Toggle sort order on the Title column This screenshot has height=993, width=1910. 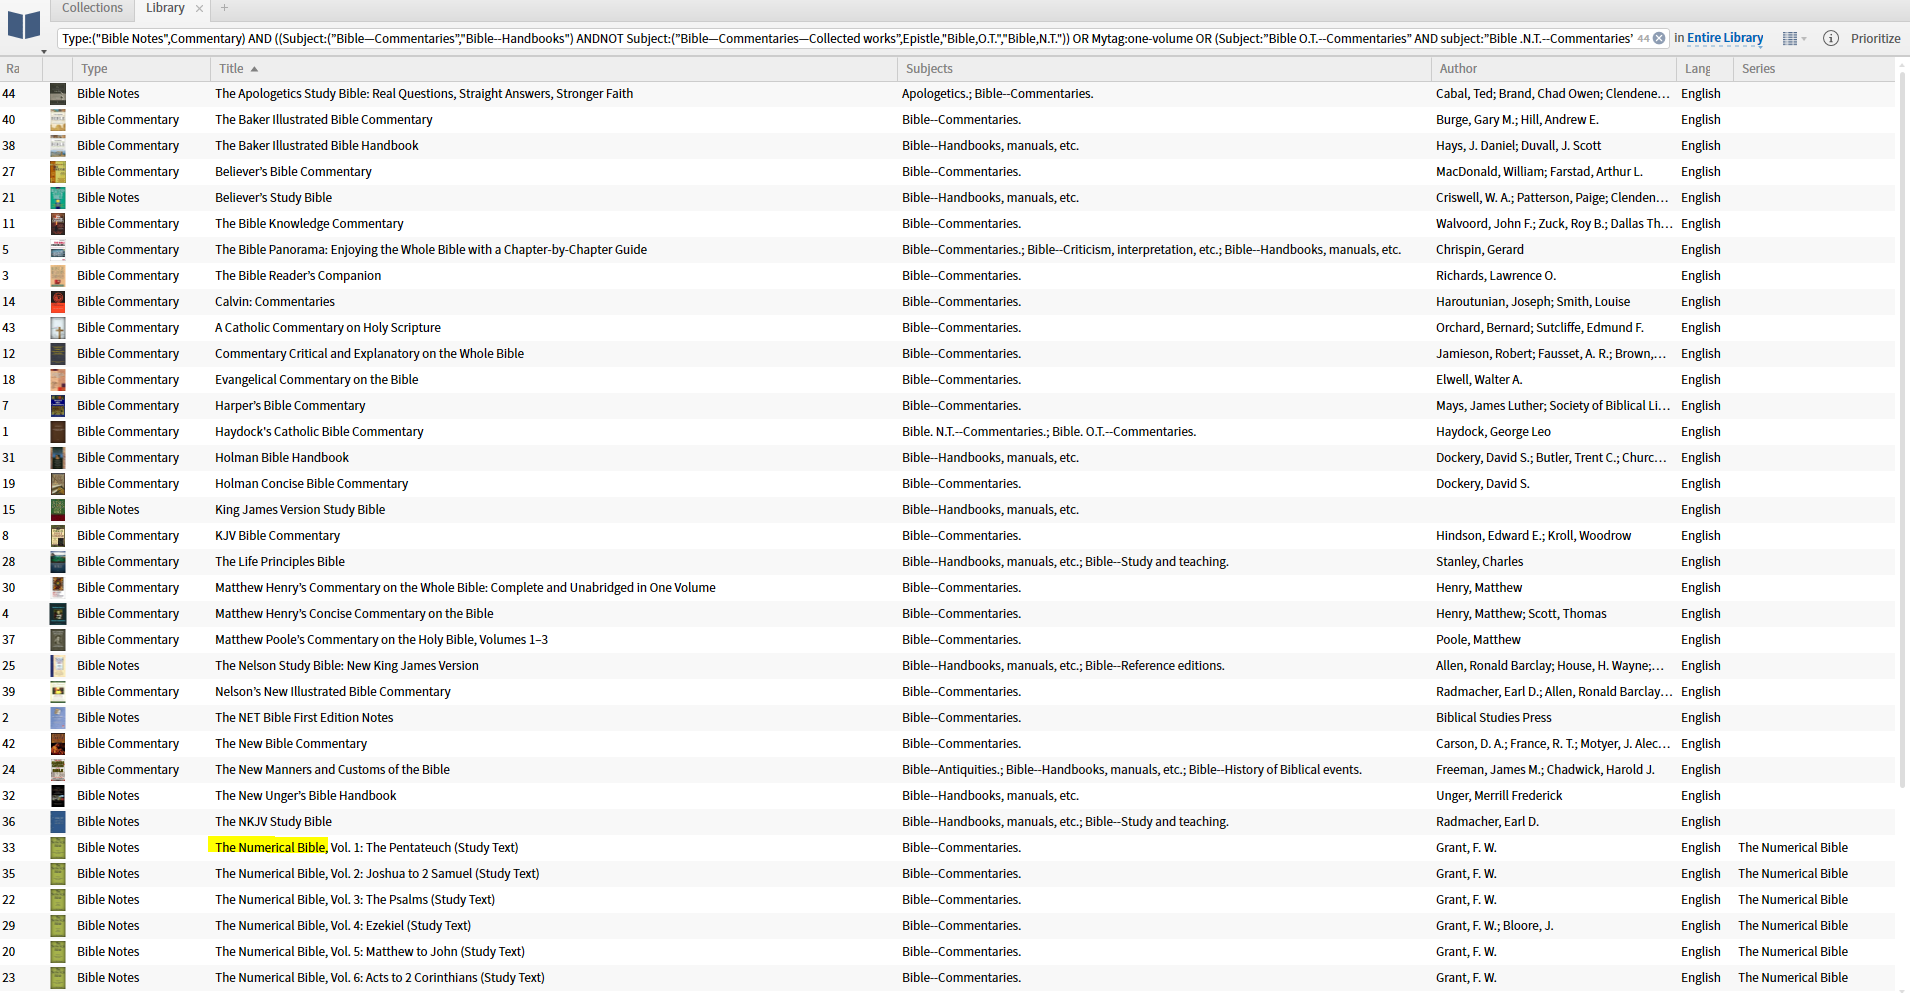tap(553, 69)
